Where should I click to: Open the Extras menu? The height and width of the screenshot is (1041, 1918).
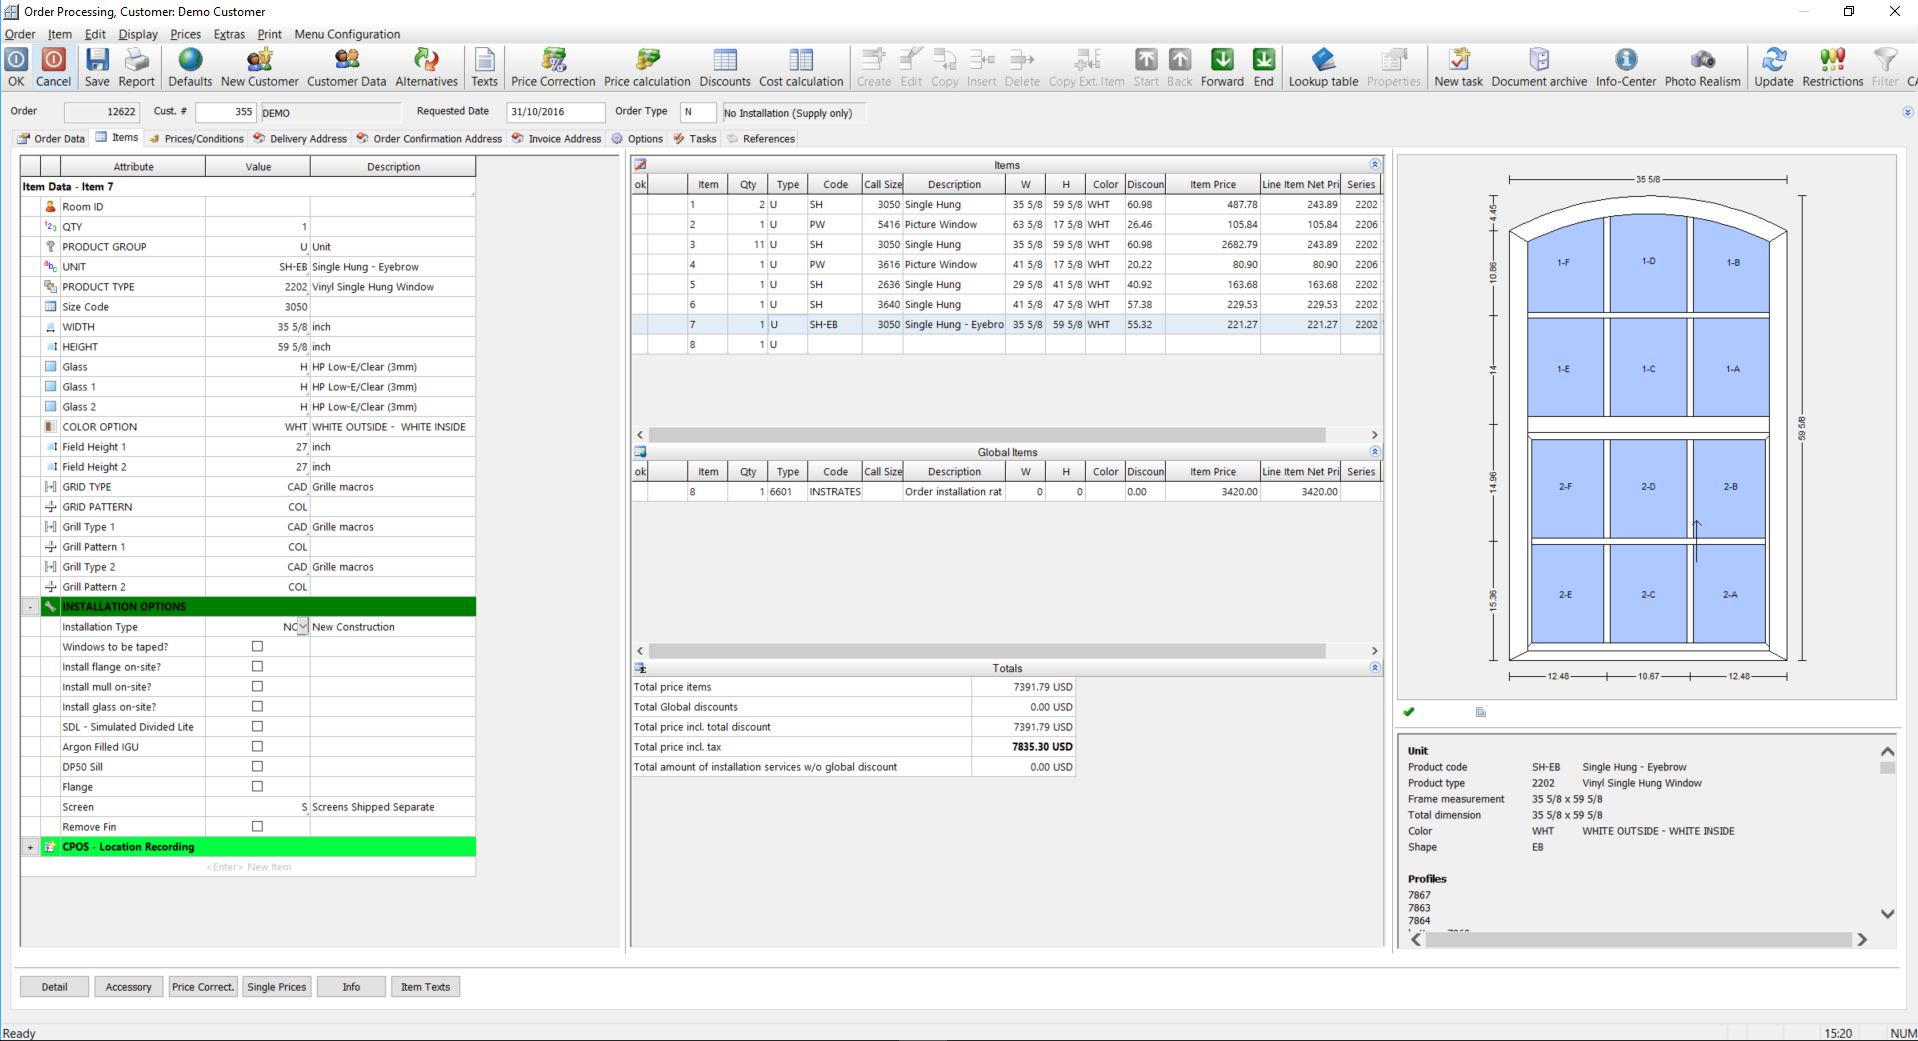click(x=229, y=34)
